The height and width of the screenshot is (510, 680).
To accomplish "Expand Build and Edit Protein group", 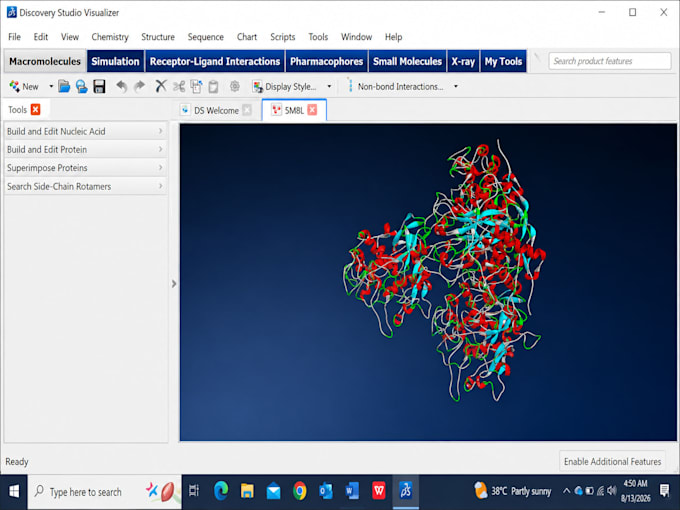I will (85, 150).
